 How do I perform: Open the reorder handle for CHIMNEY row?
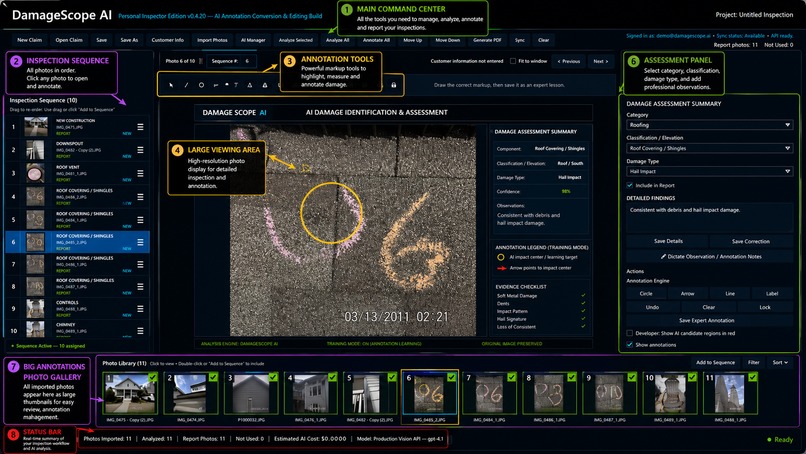[x=140, y=331]
